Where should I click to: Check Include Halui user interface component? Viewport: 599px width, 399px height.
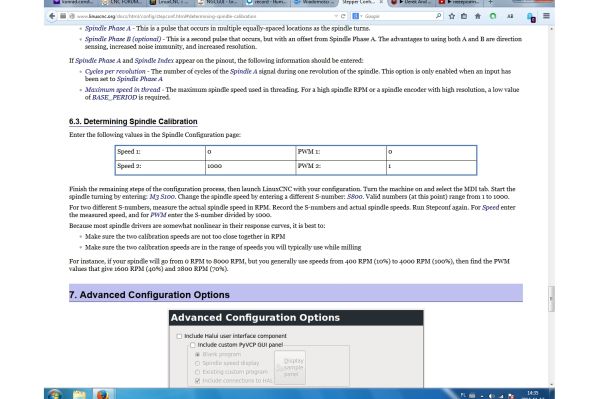(179, 336)
